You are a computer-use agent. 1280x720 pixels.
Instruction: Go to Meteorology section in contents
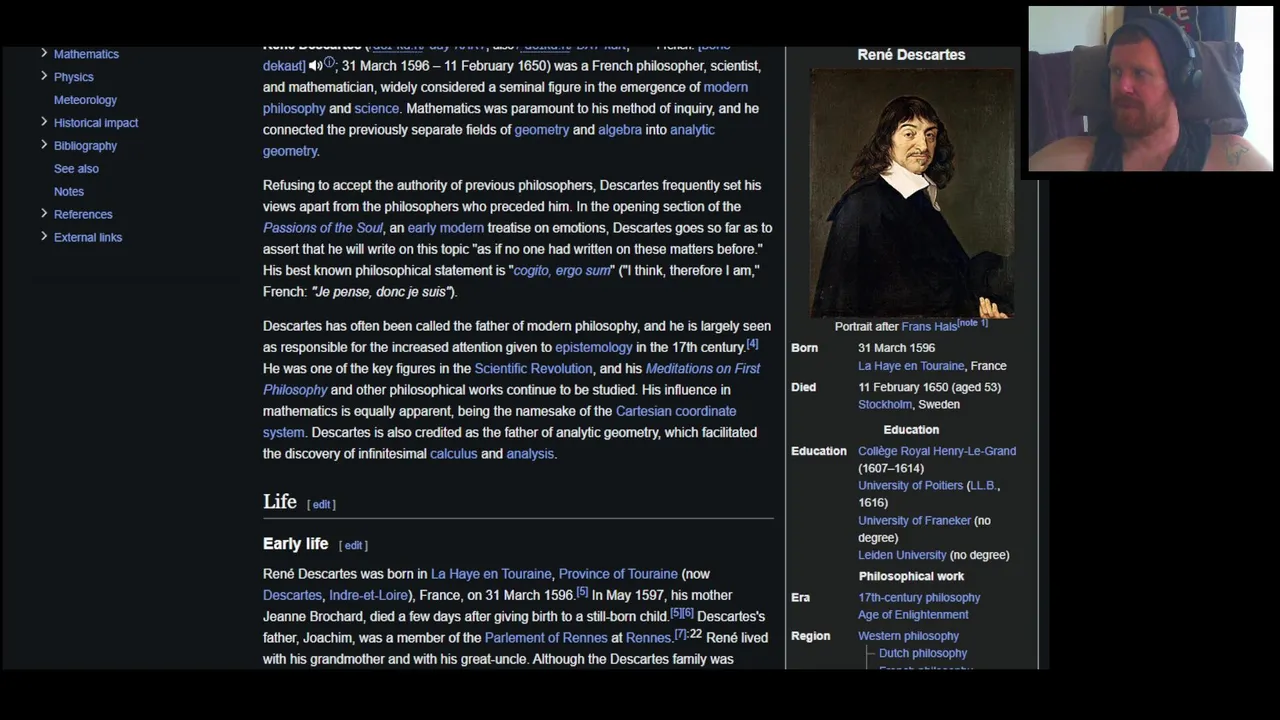[x=85, y=100]
